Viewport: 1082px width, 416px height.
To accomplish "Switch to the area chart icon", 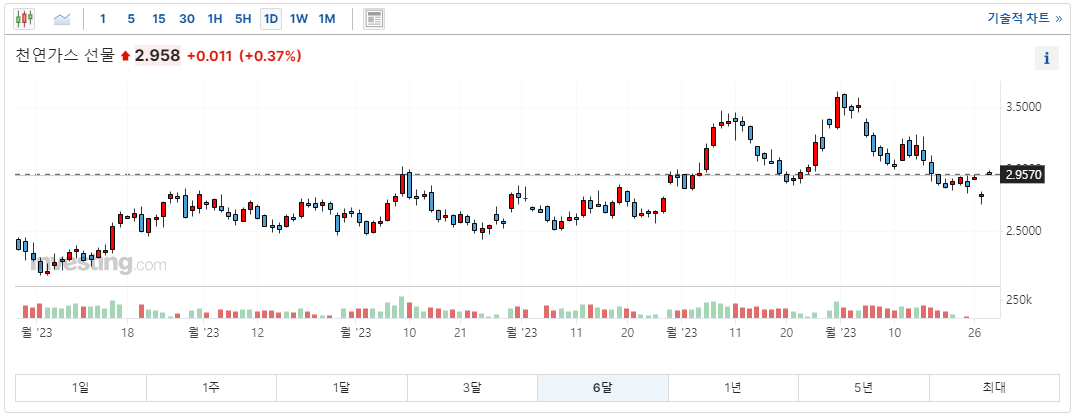I will [x=62, y=19].
